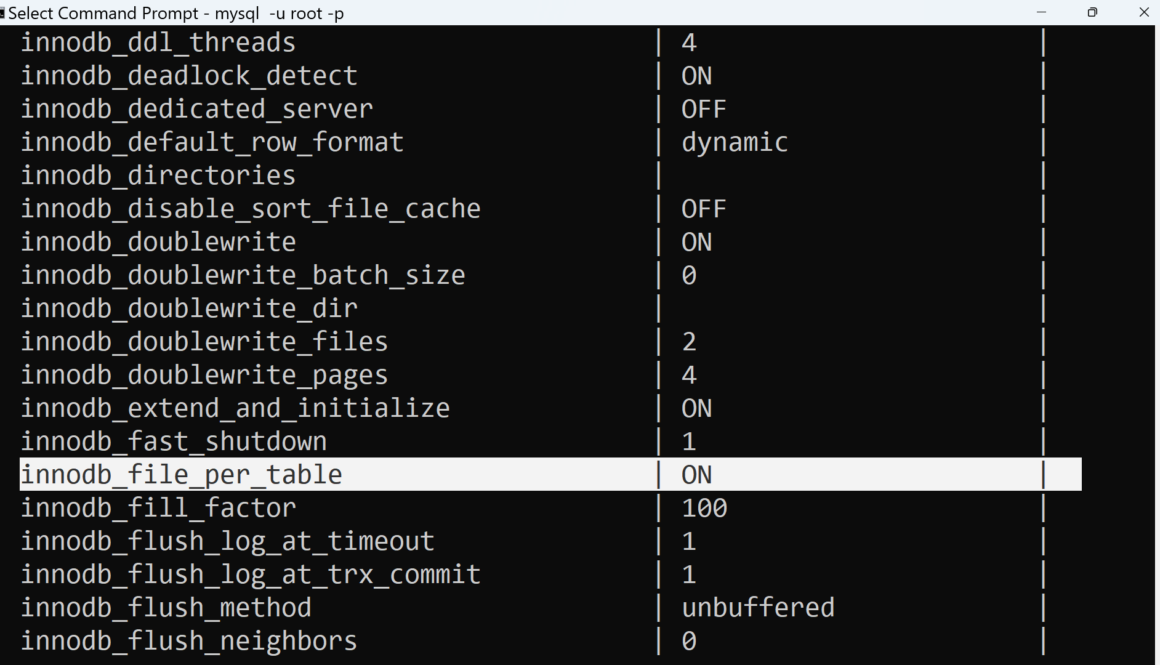Click the innodb_directories variable name
The image size is (1160, 665).
(x=158, y=175)
